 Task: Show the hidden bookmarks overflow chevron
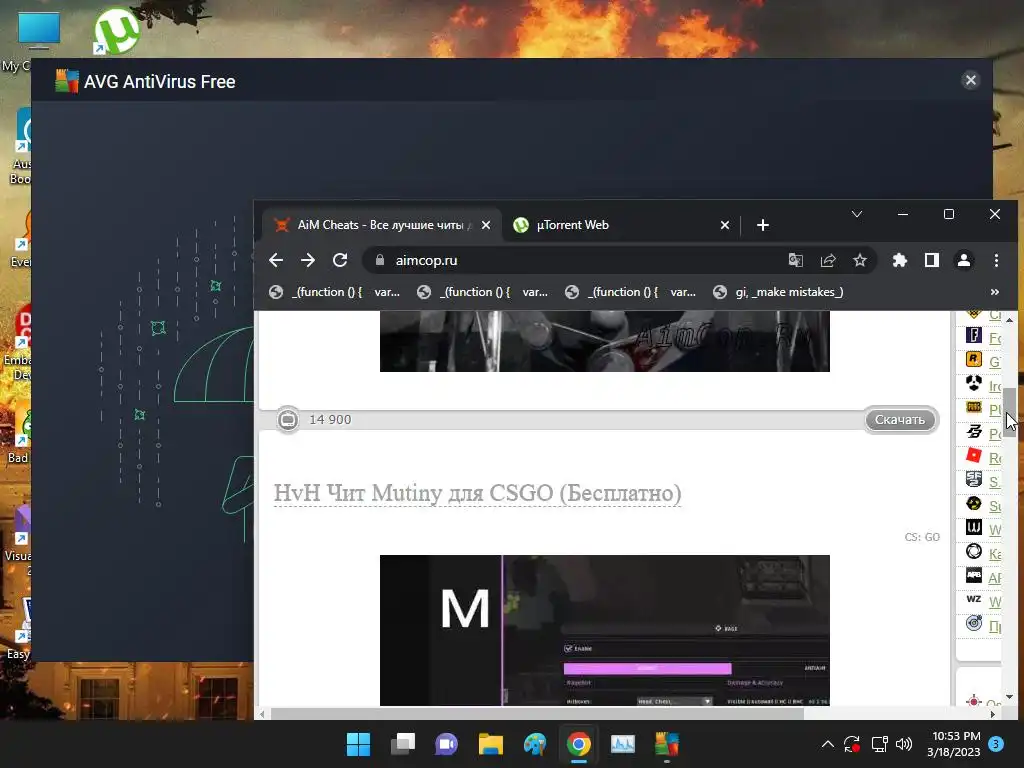995,292
